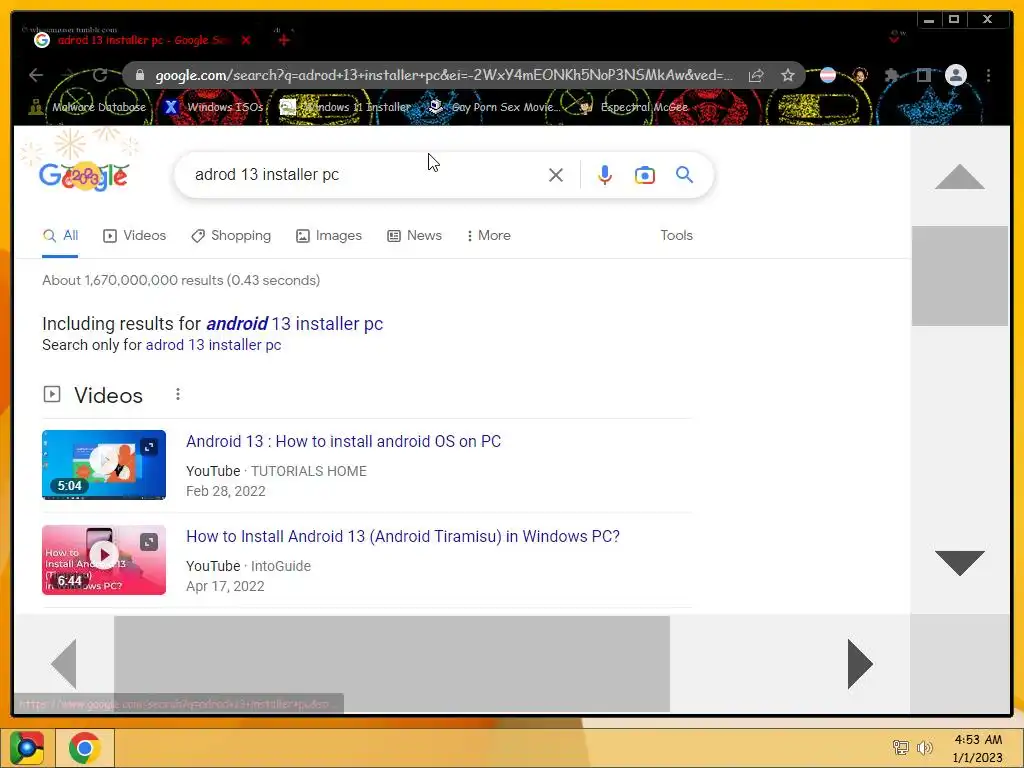Click the TUTORIALS HOME channel text
Screen dimensions: 1024x768
[x=309, y=472]
